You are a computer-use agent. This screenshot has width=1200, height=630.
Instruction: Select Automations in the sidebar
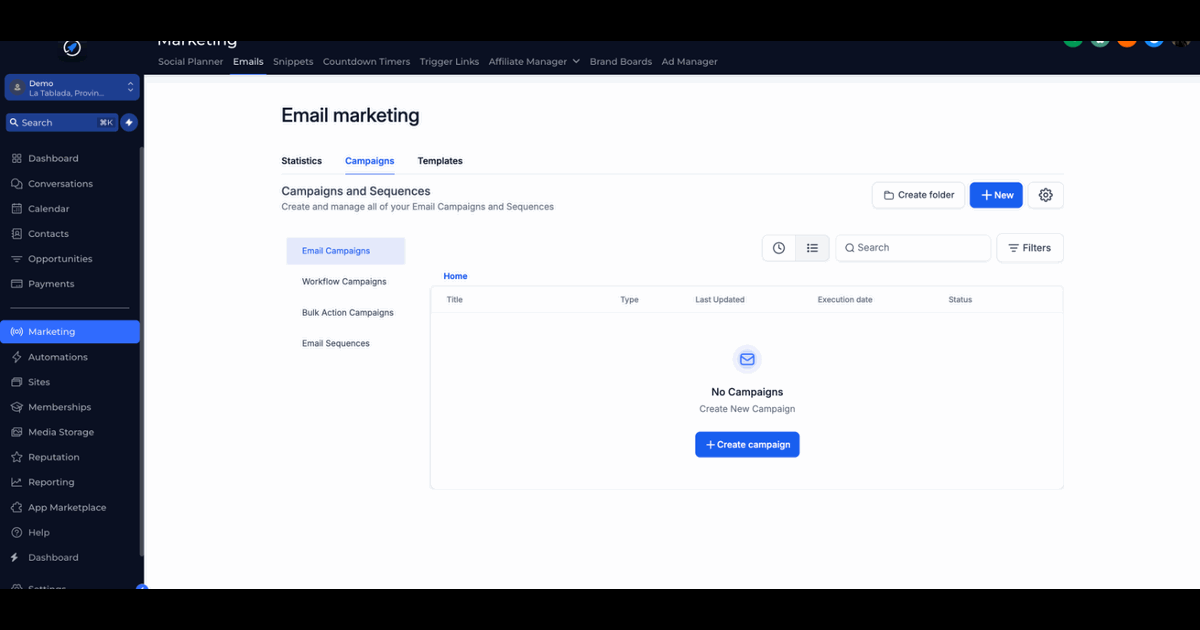tap(57, 357)
